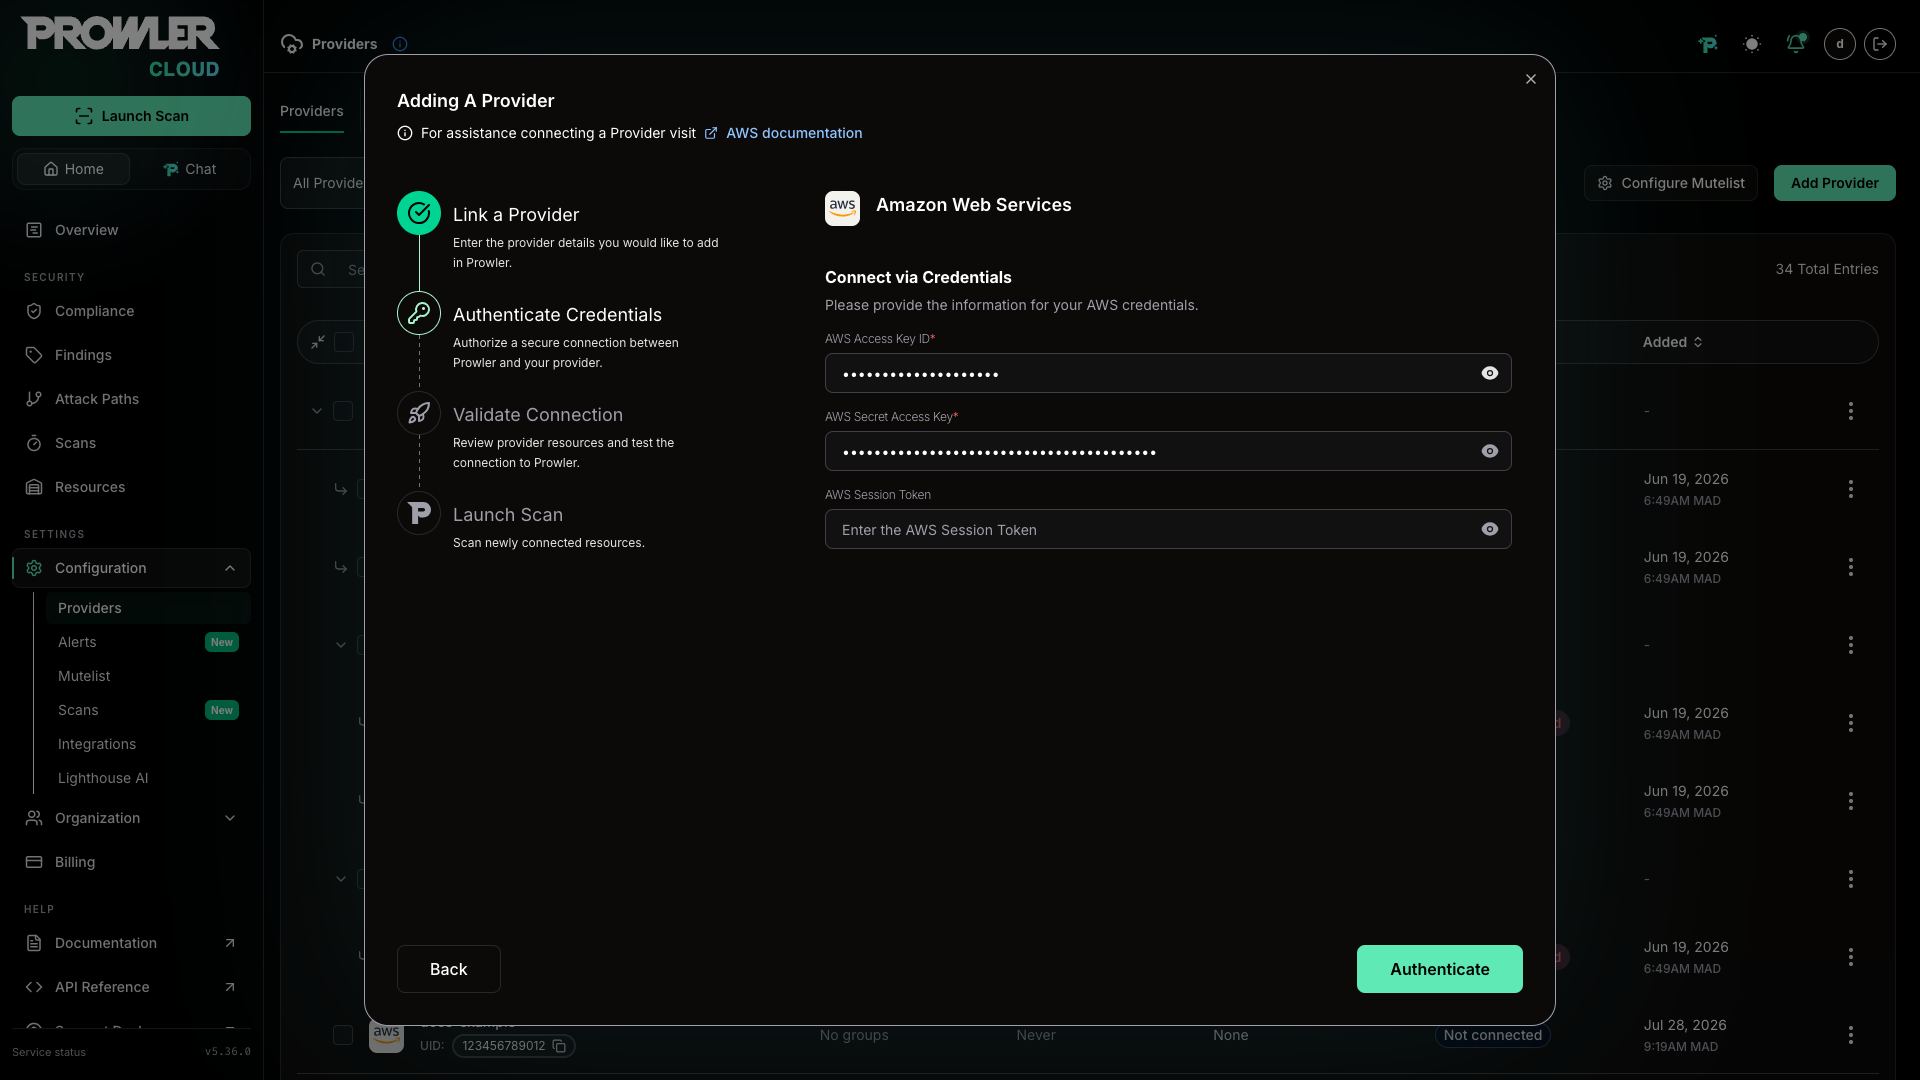This screenshot has height=1080, width=1920.
Task: Focus the AWS Secret Access Key field
Action: tap(1168, 451)
